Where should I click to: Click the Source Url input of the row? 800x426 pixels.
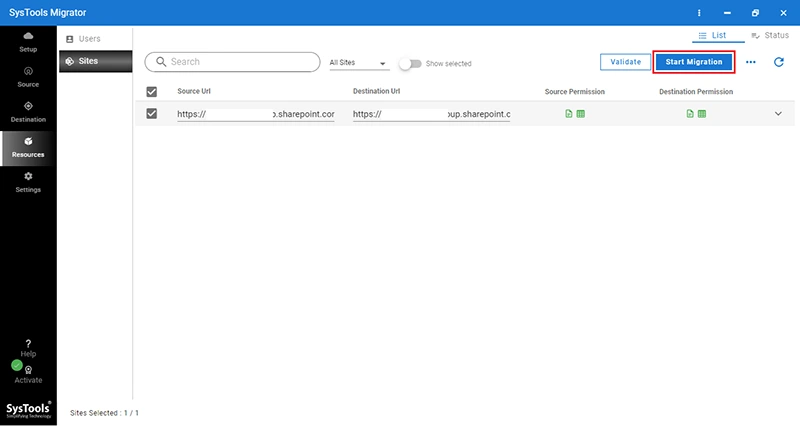pyautogui.click(x=256, y=114)
